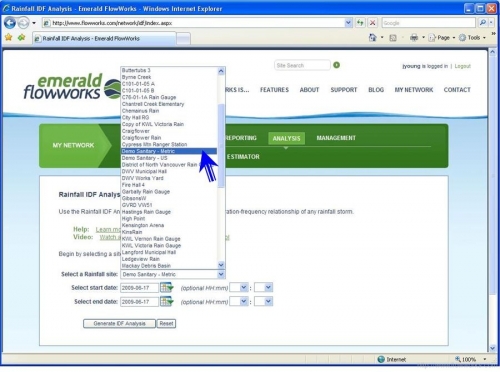This screenshot has width=500, height=372.
Task: Click the Stop loading red X icon
Action: (373, 23)
